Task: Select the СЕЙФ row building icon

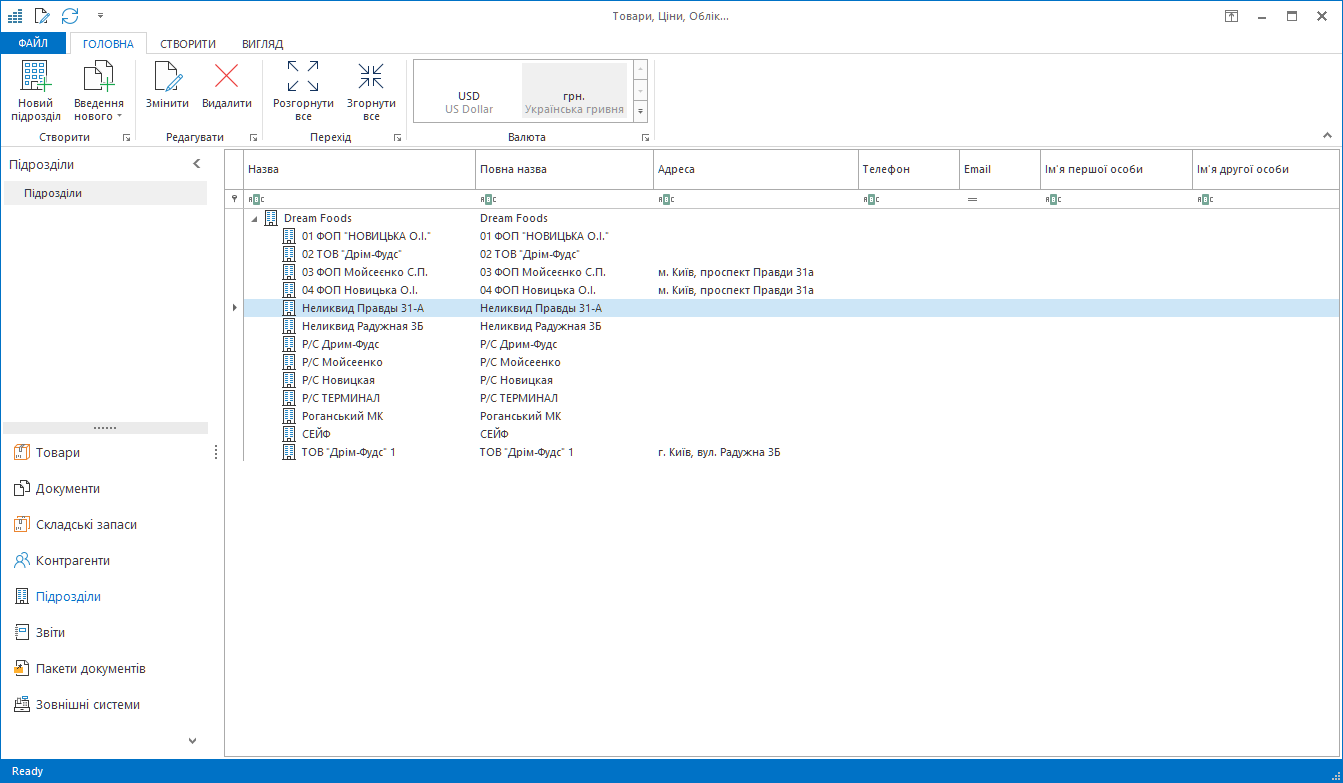Action: click(290, 434)
